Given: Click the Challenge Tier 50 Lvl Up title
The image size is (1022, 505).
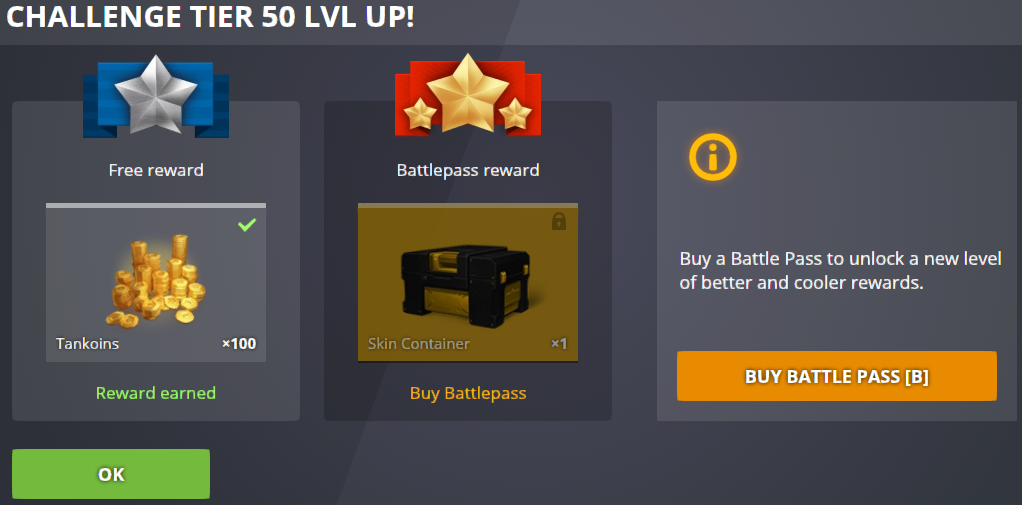Looking at the screenshot, I should pos(210,18).
